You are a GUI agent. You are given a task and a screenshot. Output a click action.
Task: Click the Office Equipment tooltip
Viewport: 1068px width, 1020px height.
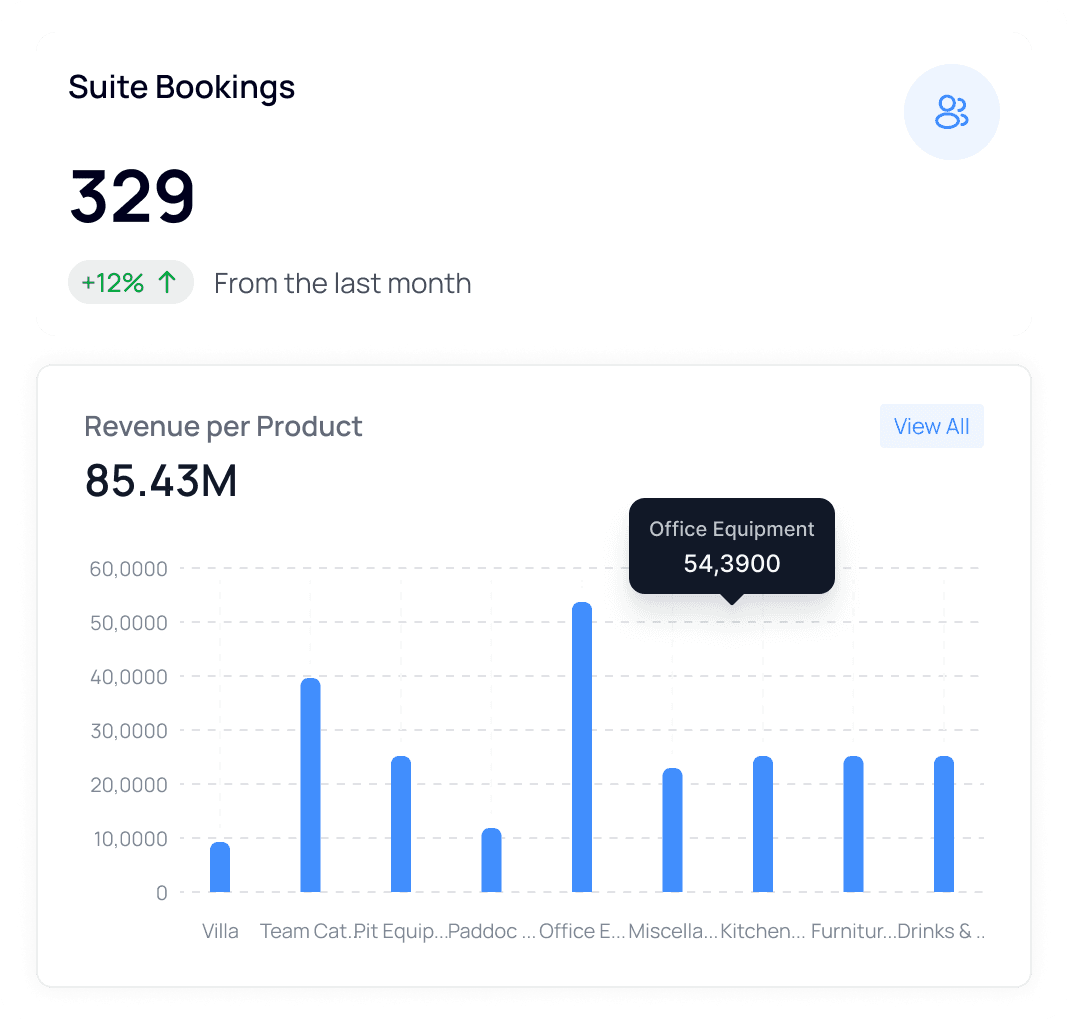(731, 546)
